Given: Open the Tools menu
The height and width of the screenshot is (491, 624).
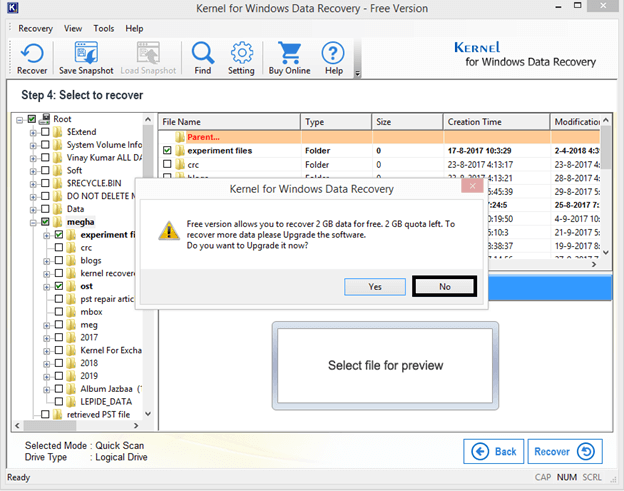Looking at the screenshot, I should point(104,29).
